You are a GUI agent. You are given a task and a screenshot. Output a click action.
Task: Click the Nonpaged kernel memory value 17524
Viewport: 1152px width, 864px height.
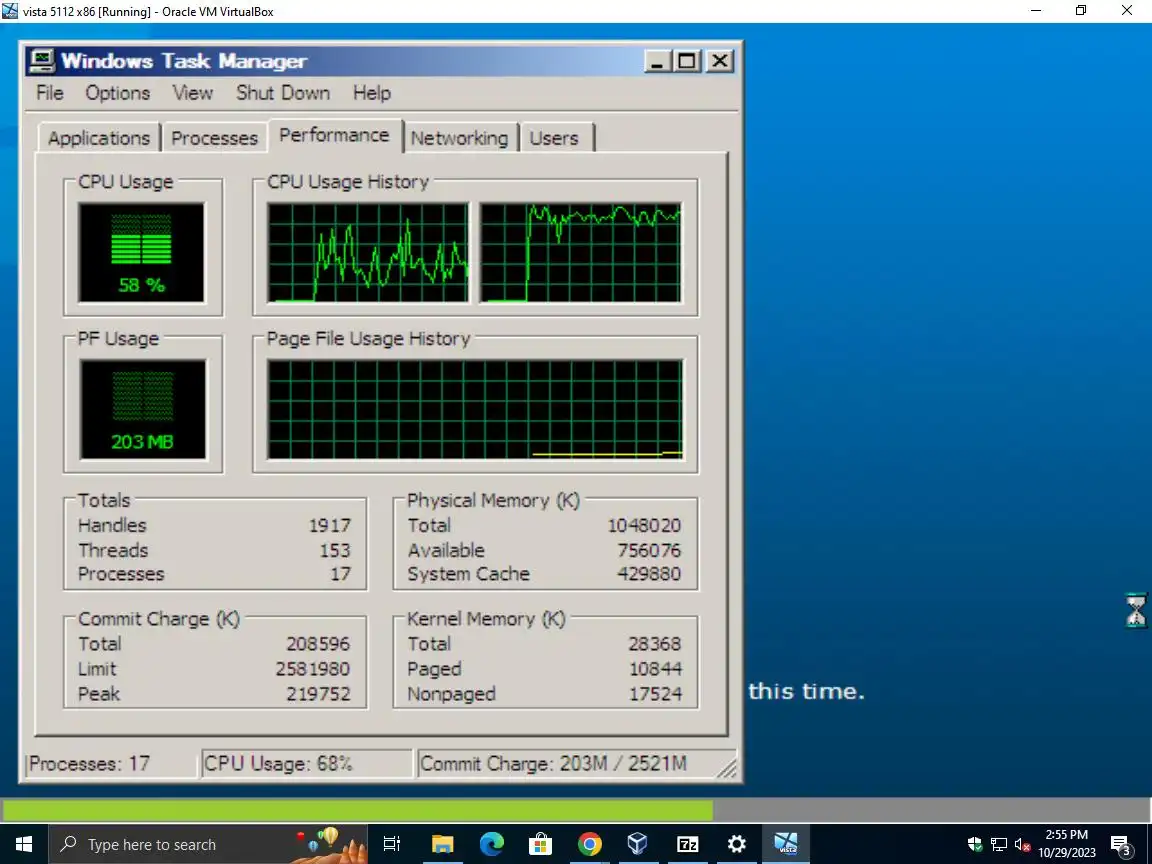[655, 694]
